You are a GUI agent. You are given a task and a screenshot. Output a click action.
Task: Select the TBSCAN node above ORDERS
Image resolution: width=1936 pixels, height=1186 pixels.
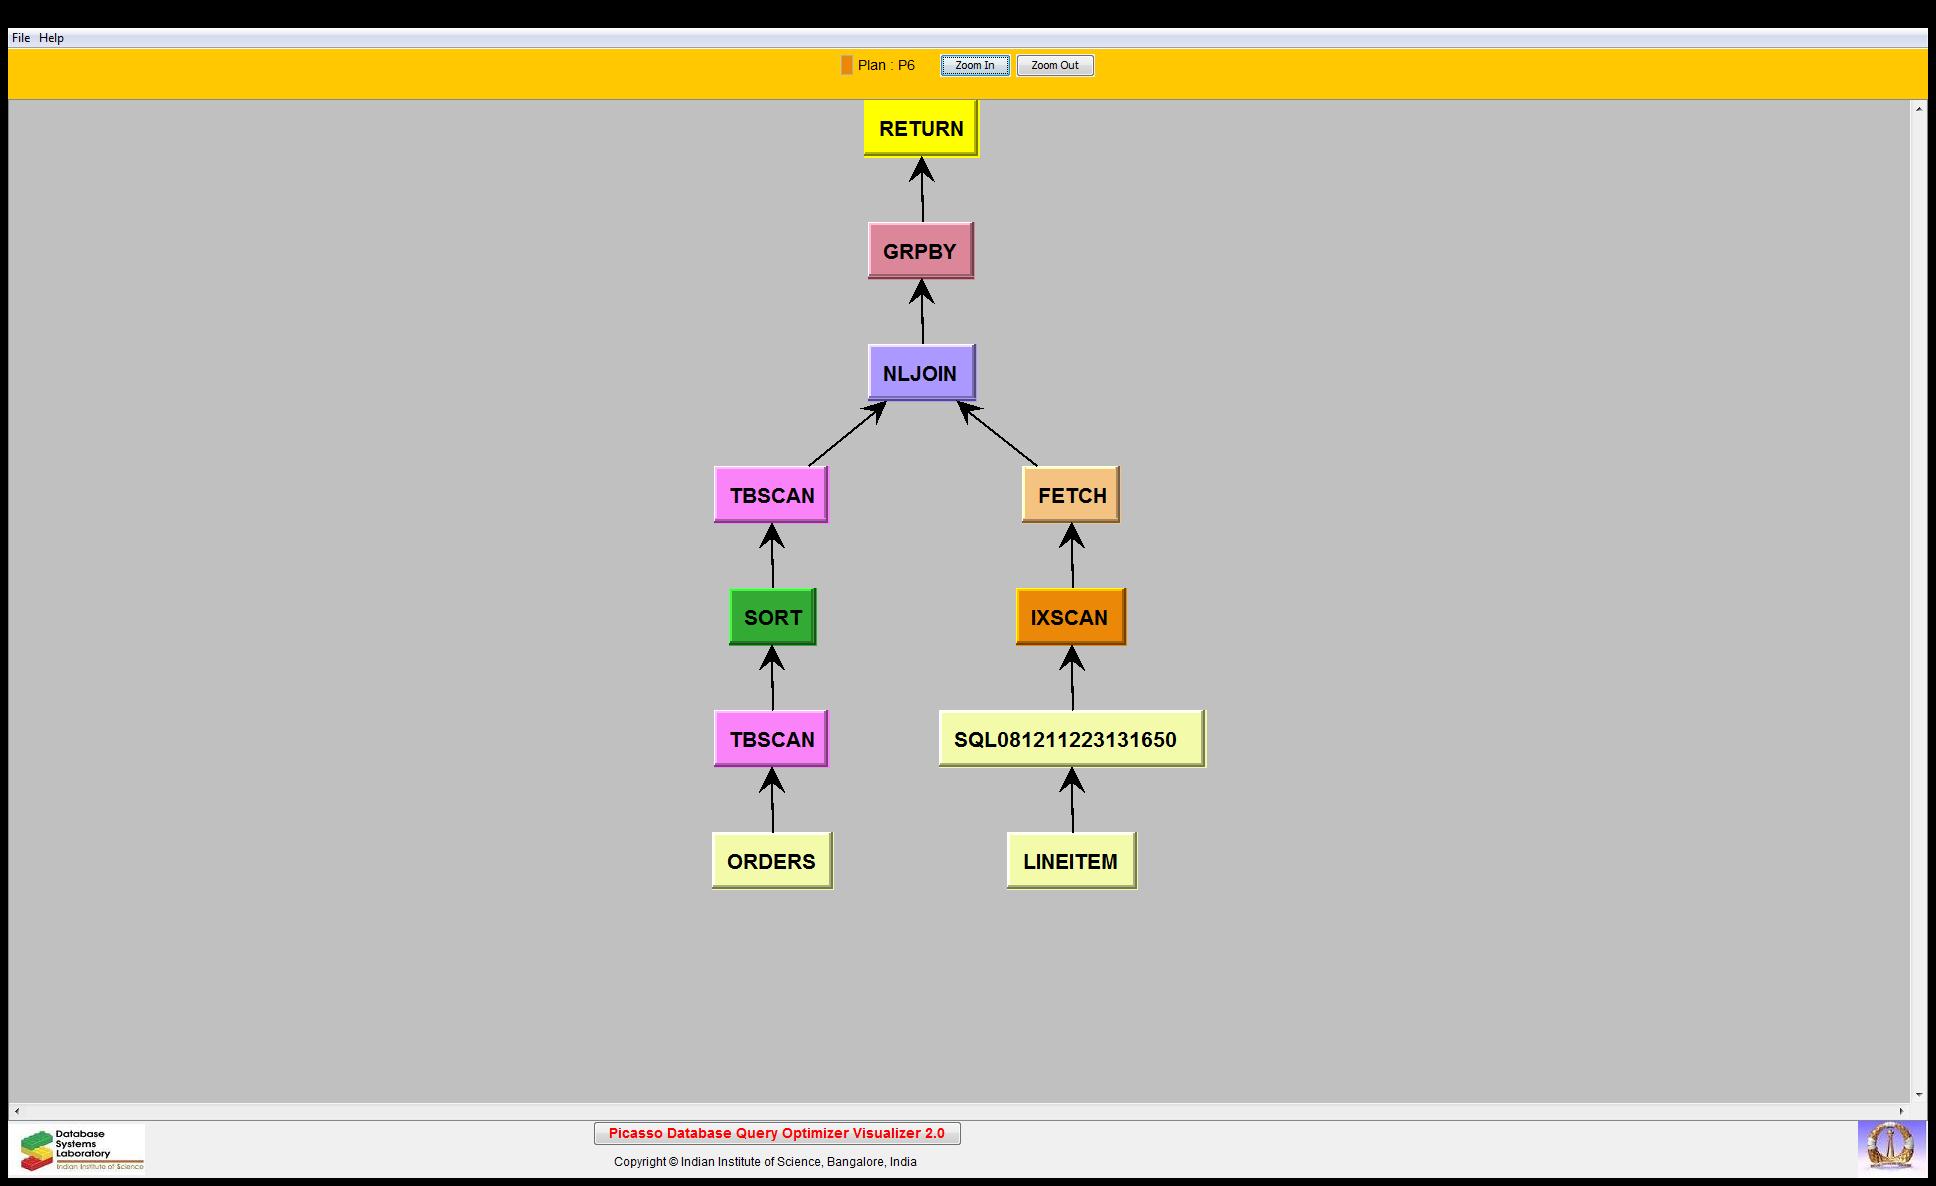(771, 739)
